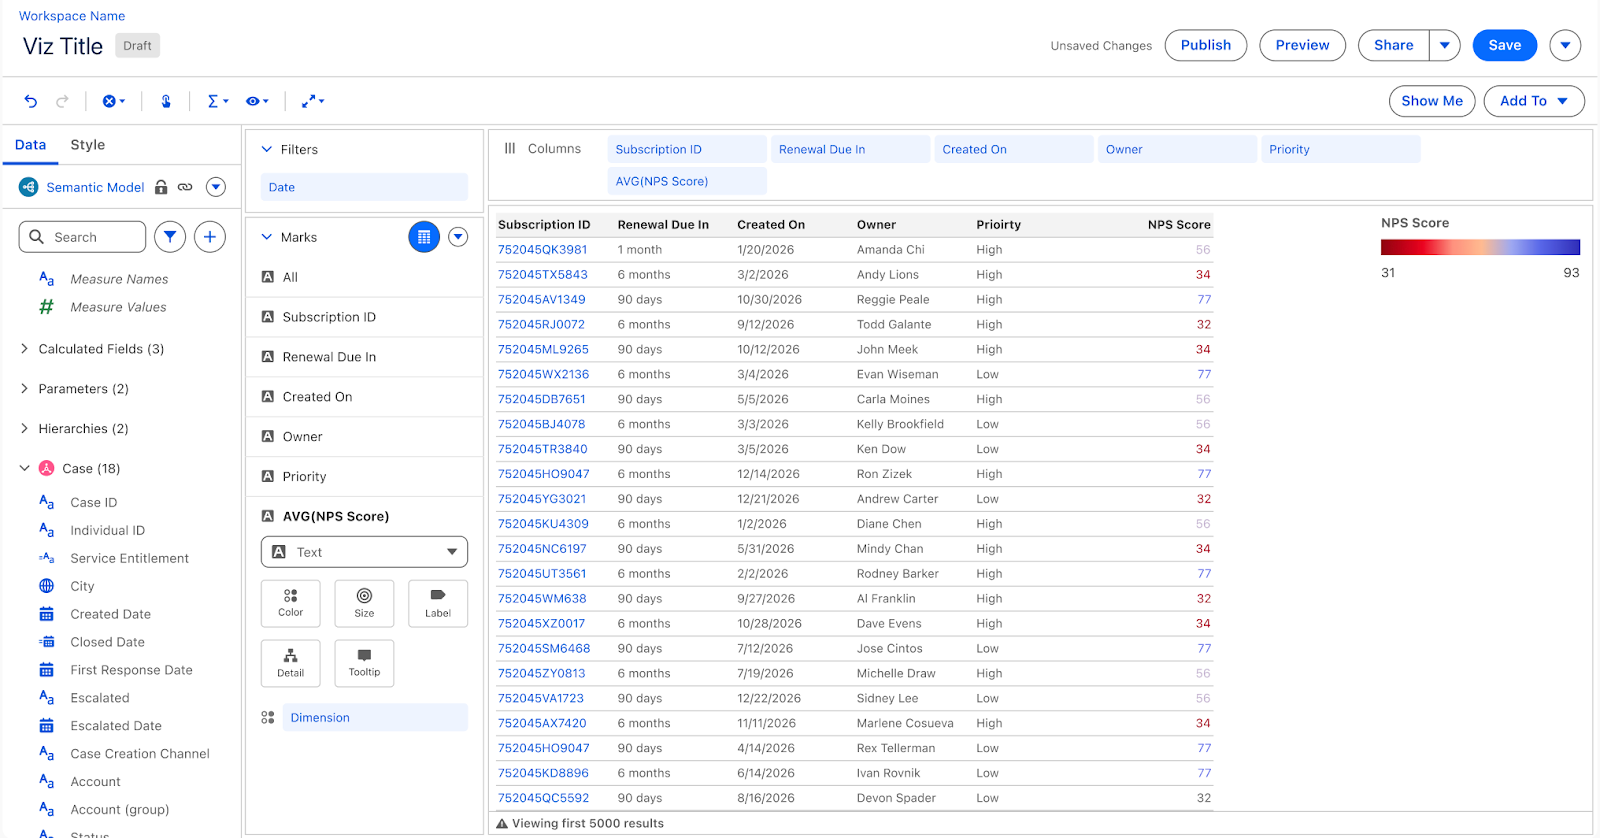Collapse the Filters section
1600x838 pixels.
click(x=267, y=149)
